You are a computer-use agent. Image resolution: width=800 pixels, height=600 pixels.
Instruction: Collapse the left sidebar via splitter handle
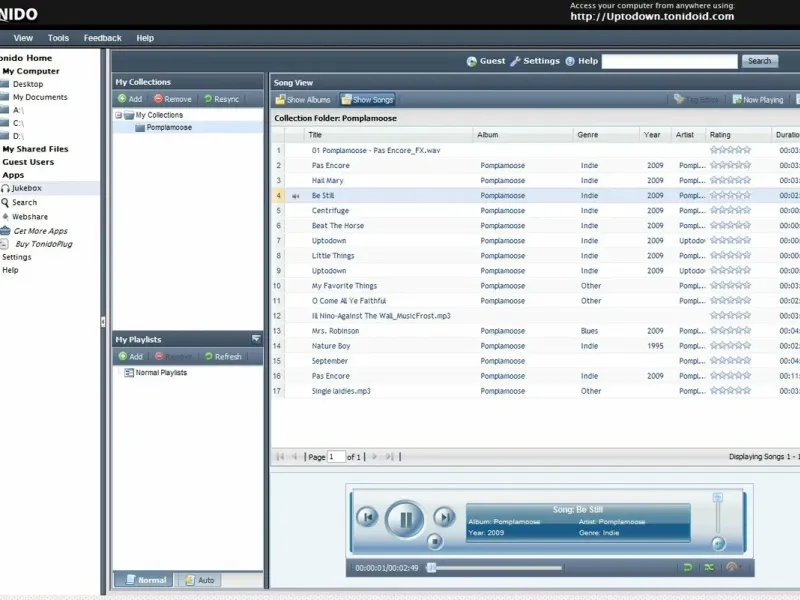[x=103, y=321]
